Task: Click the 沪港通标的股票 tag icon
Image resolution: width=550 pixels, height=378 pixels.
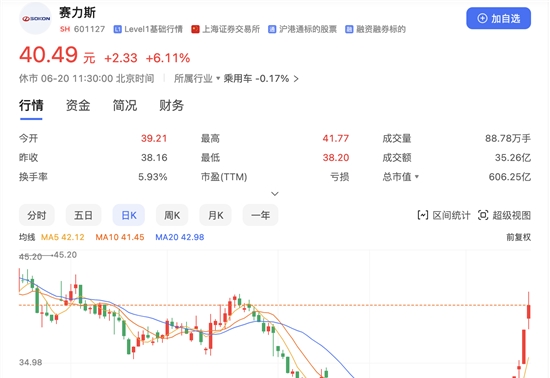Action: coord(272,29)
